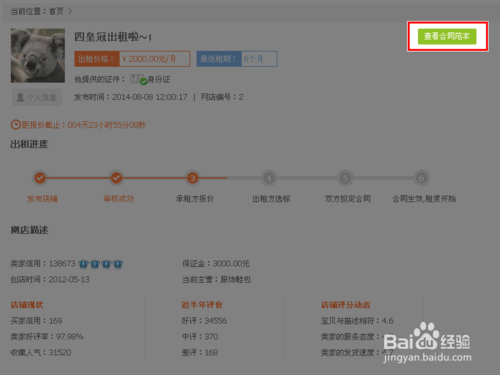Click the publish time 2014-08-08 12:00:17

click(x=150, y=97)
